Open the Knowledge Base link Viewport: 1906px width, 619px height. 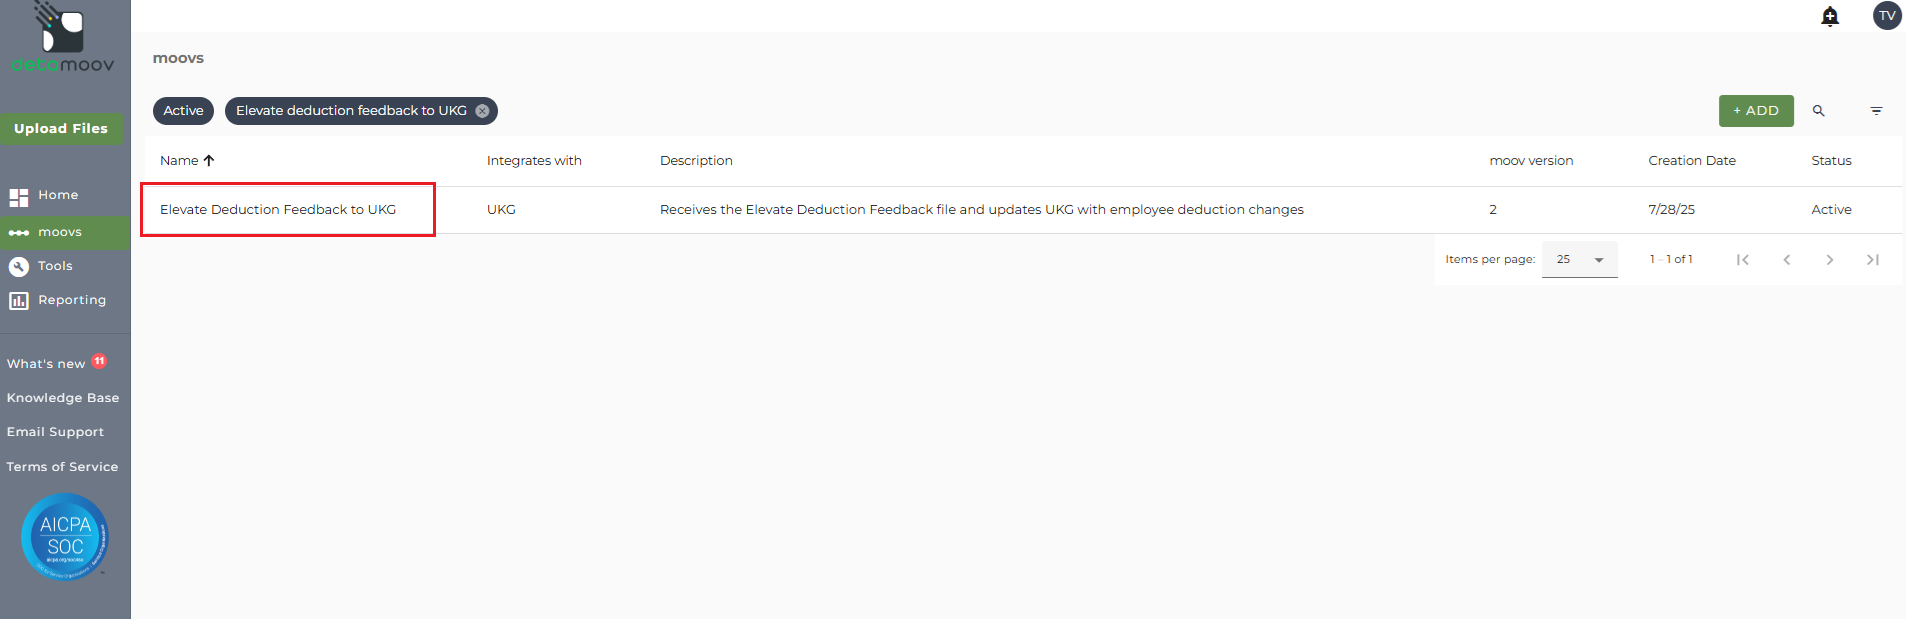pyautogui.click(x=63, y=398)
